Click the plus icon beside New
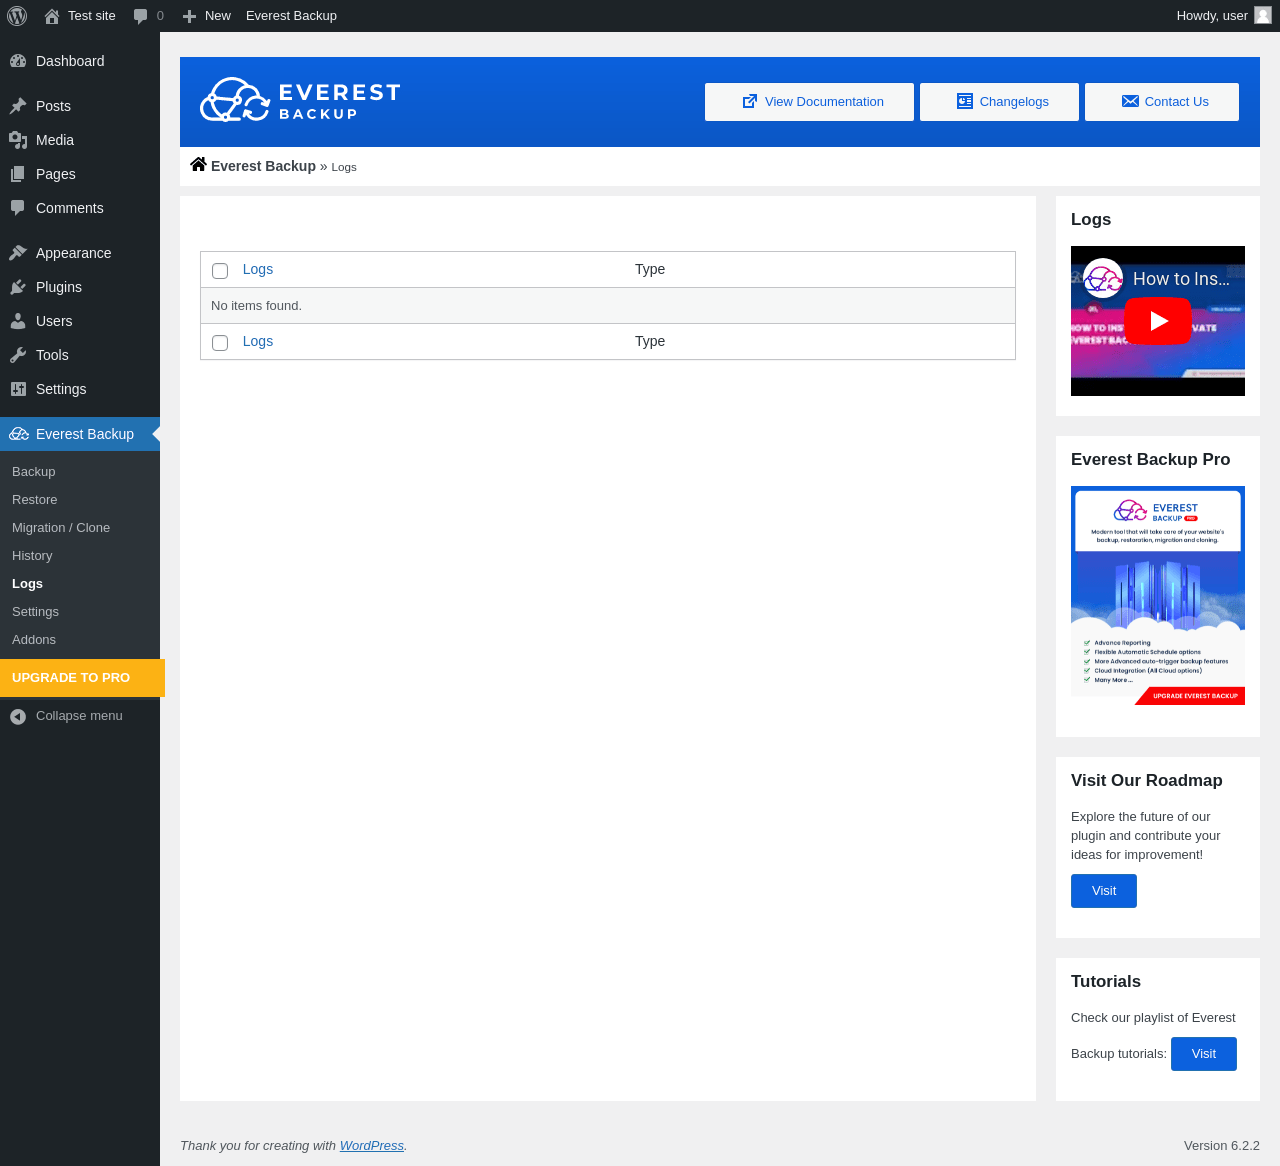The width and height of the screenshot is (1280, 1166). (x=189, y=16)
